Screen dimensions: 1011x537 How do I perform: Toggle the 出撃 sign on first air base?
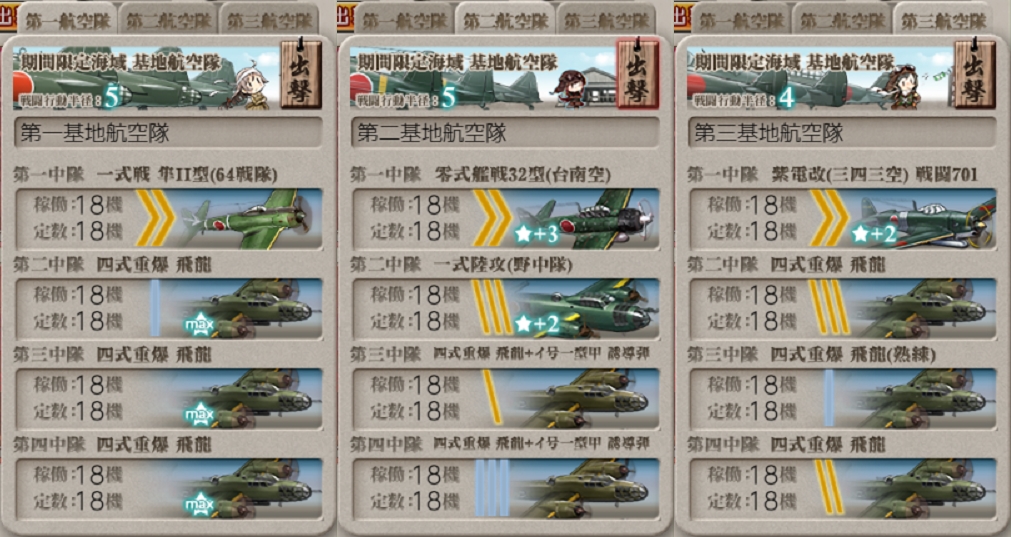[301, 74]
